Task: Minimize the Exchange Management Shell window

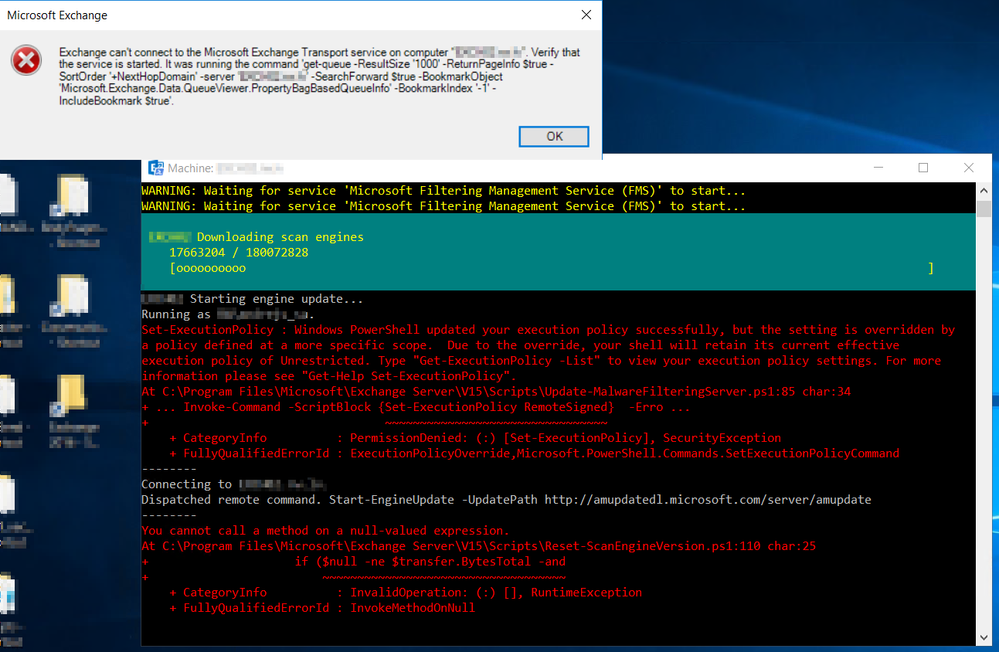Action: point(879,168)
